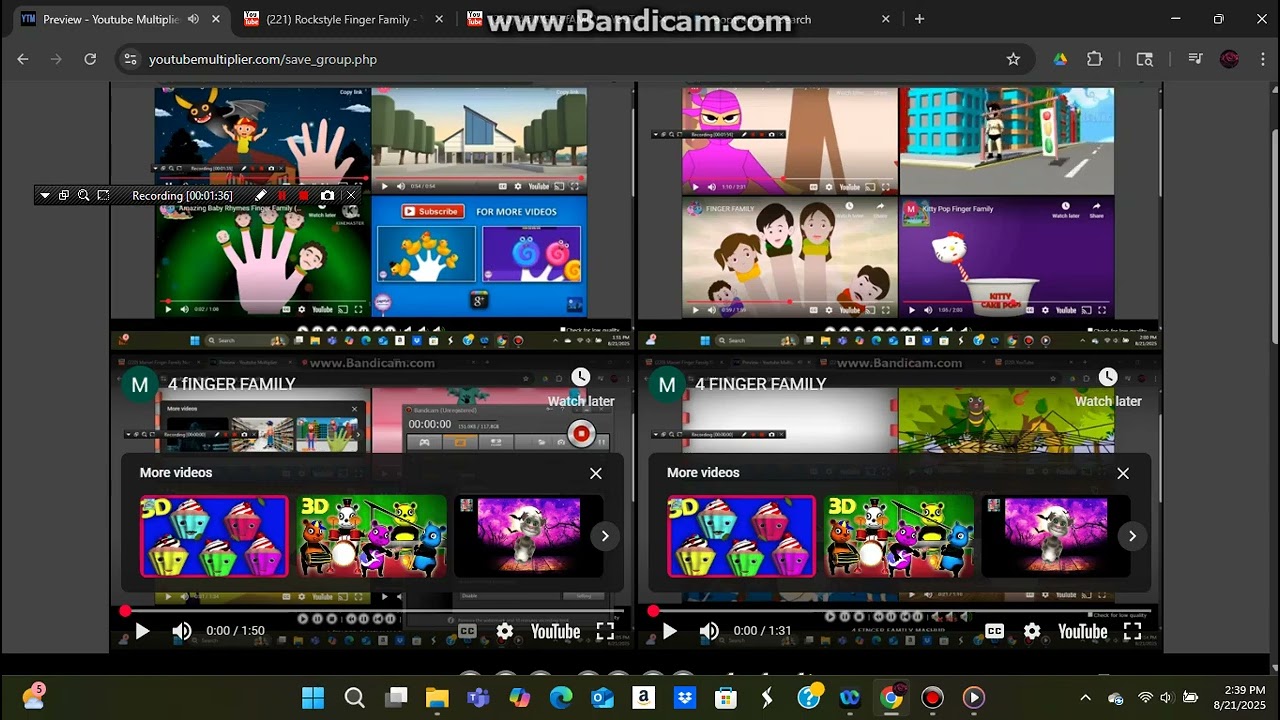
Task: Open 3D panda band thumbnail in left player
Action: (372, 536)
